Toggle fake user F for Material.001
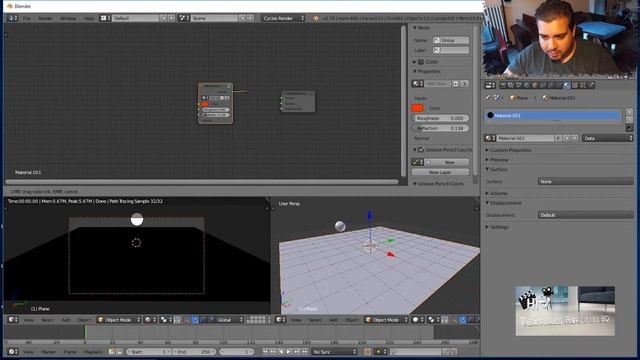640x360 pixels. tap(558, 138)
